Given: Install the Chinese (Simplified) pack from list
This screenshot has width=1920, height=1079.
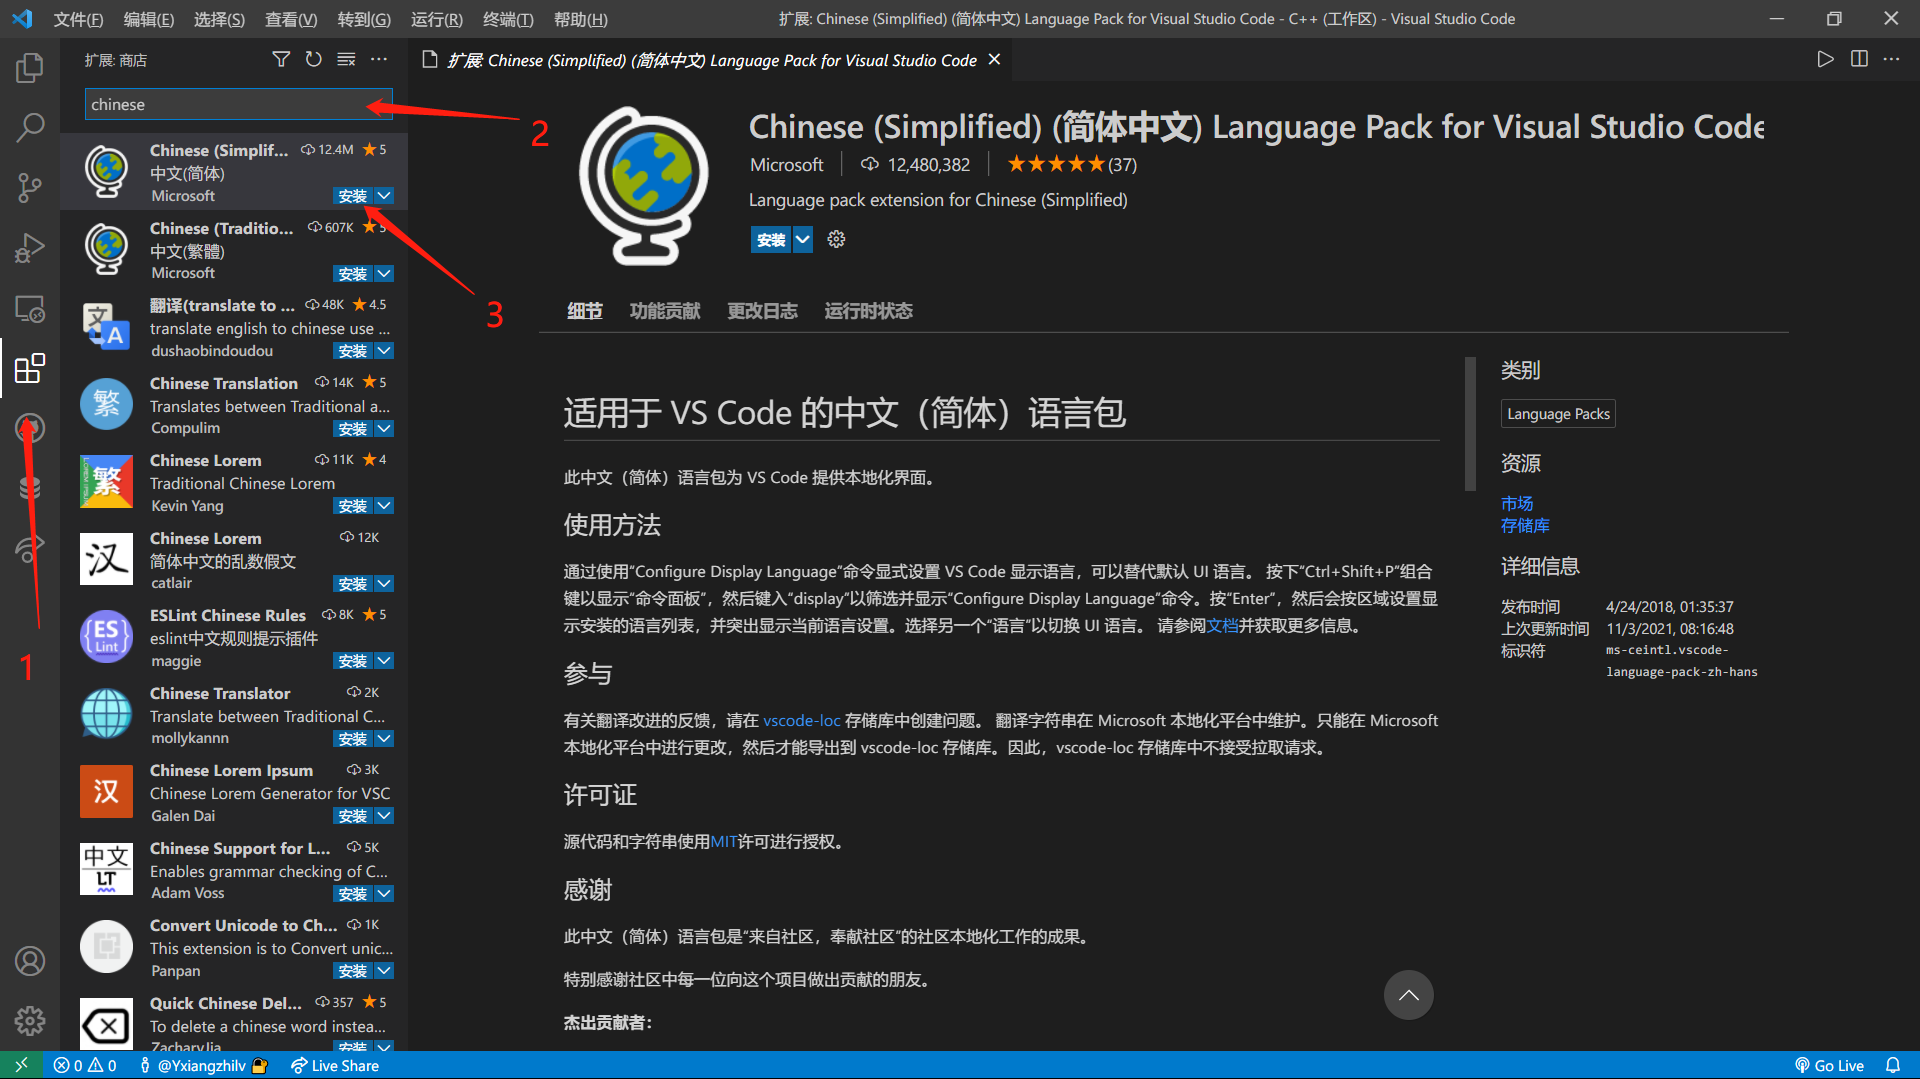Looking at the screenshot, I should [x=352, y=196].
